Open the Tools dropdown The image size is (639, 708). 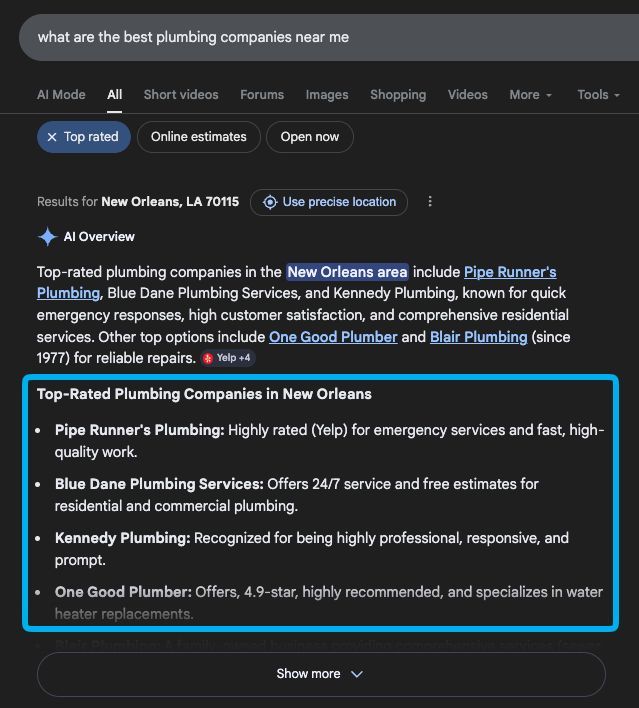[x=598, y=94]
